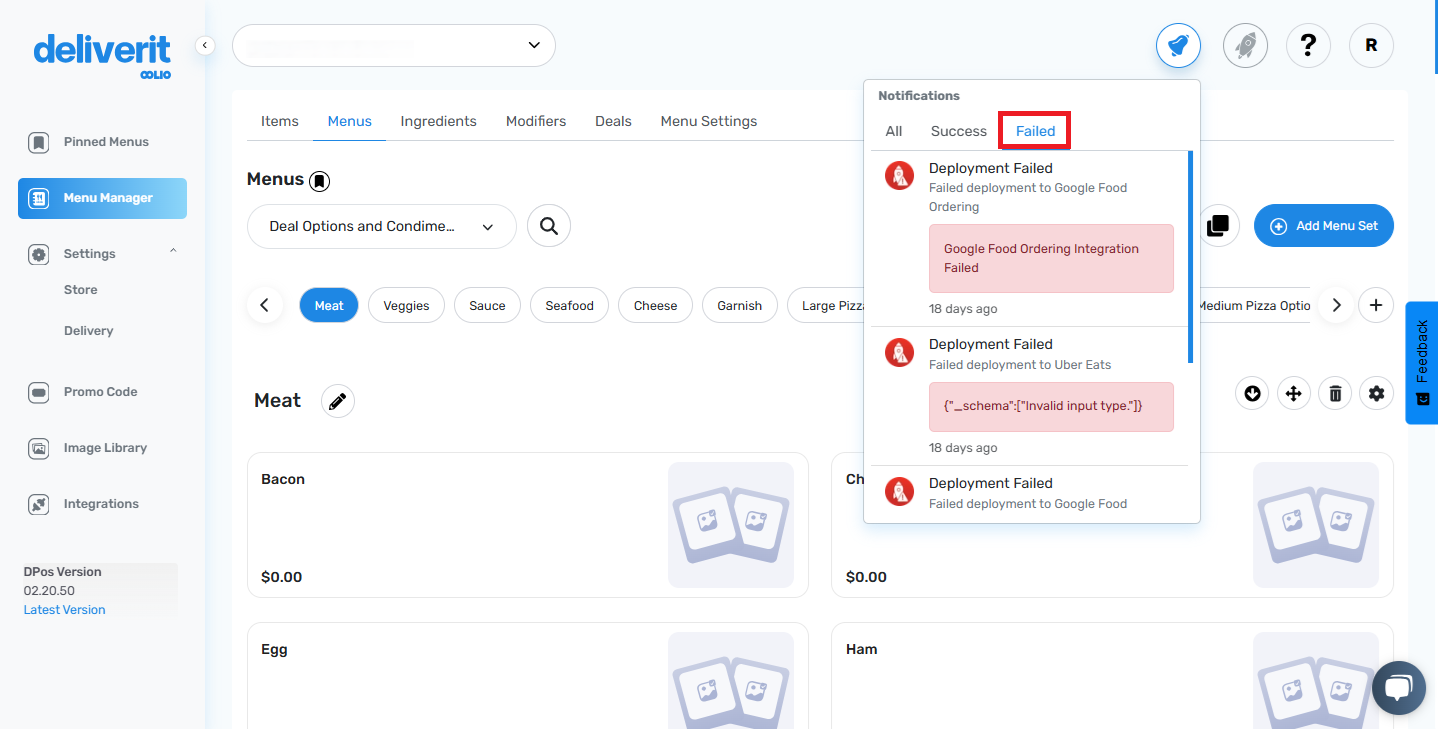Click the Ham item image placeholder
This screenshot has width=1438, height=729.
1316,680
